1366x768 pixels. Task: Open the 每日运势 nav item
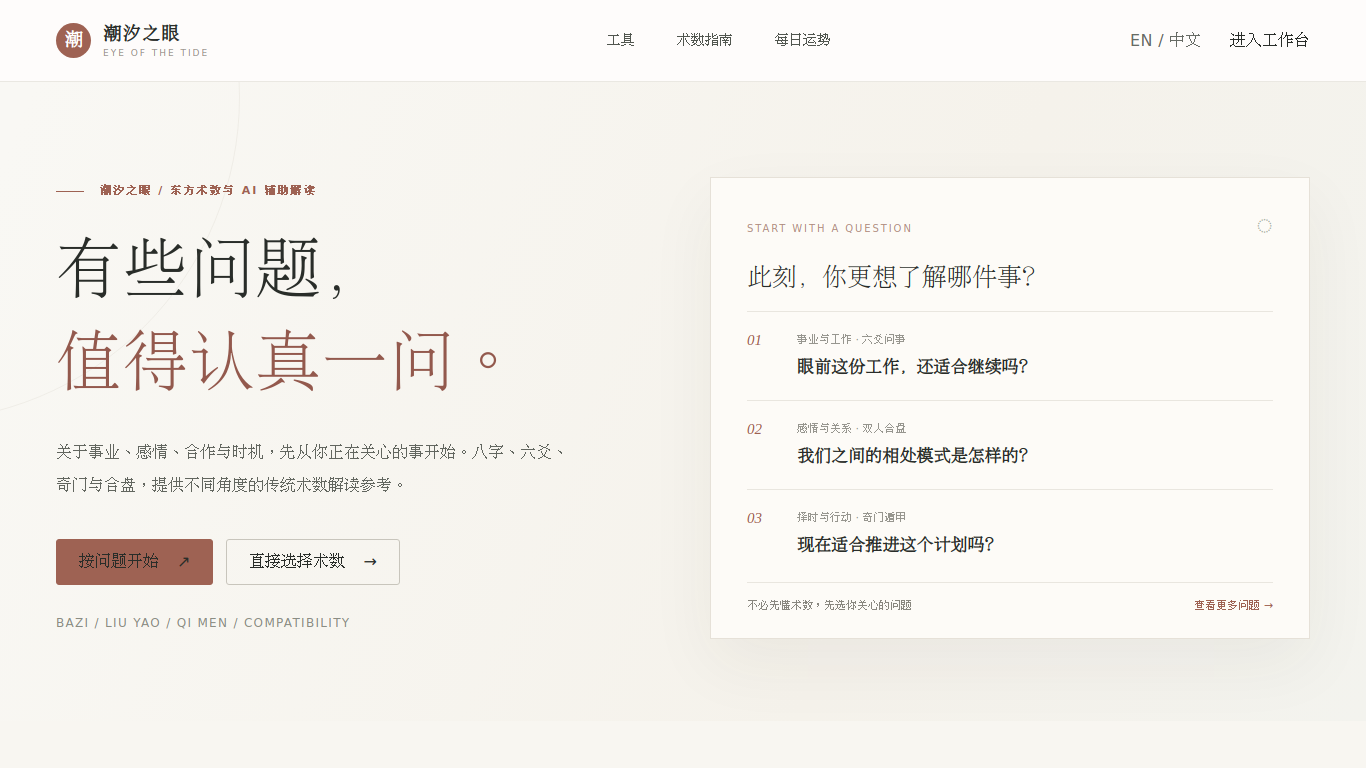(x=802, y=40)
